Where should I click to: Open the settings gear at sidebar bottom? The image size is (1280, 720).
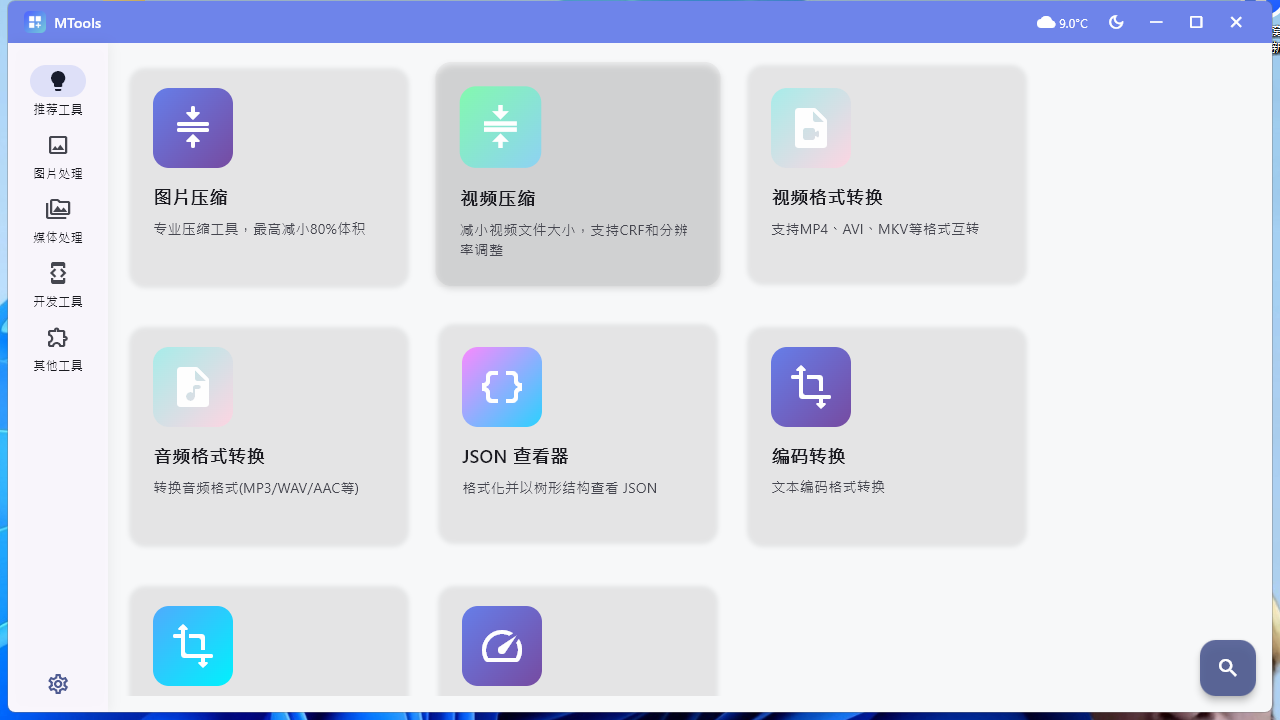[58, 683]
